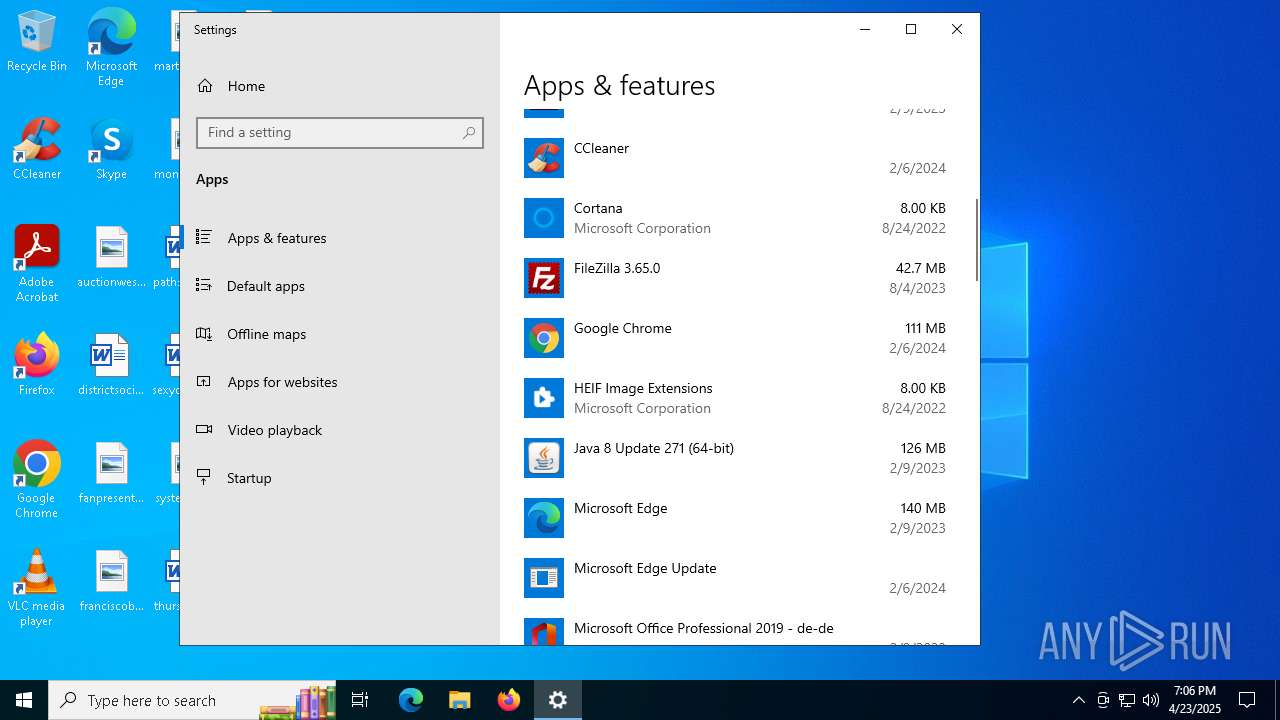The width and height of the screenshot is (1280, 720).
Task: Open the Adobe Acrobat desktop shortcut
Action: click(x=37, y=264)
